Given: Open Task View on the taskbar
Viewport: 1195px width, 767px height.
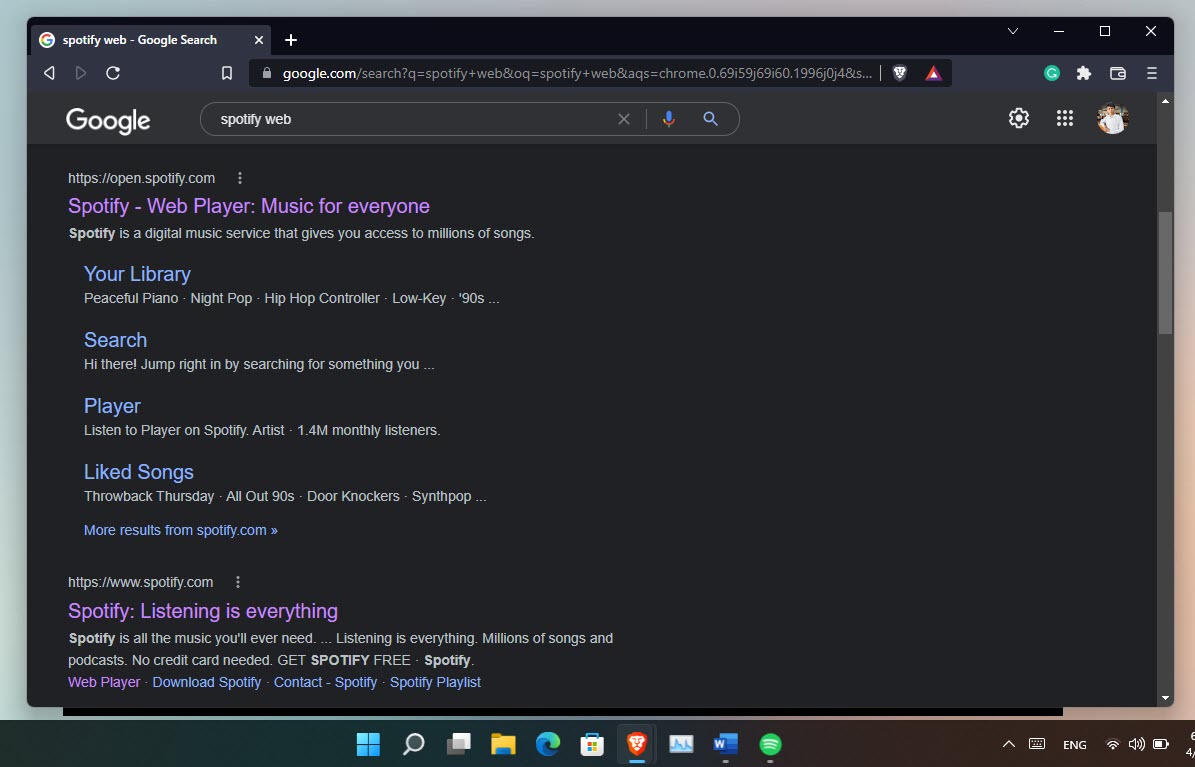Looking at the screenshot, I should (458, 744).
